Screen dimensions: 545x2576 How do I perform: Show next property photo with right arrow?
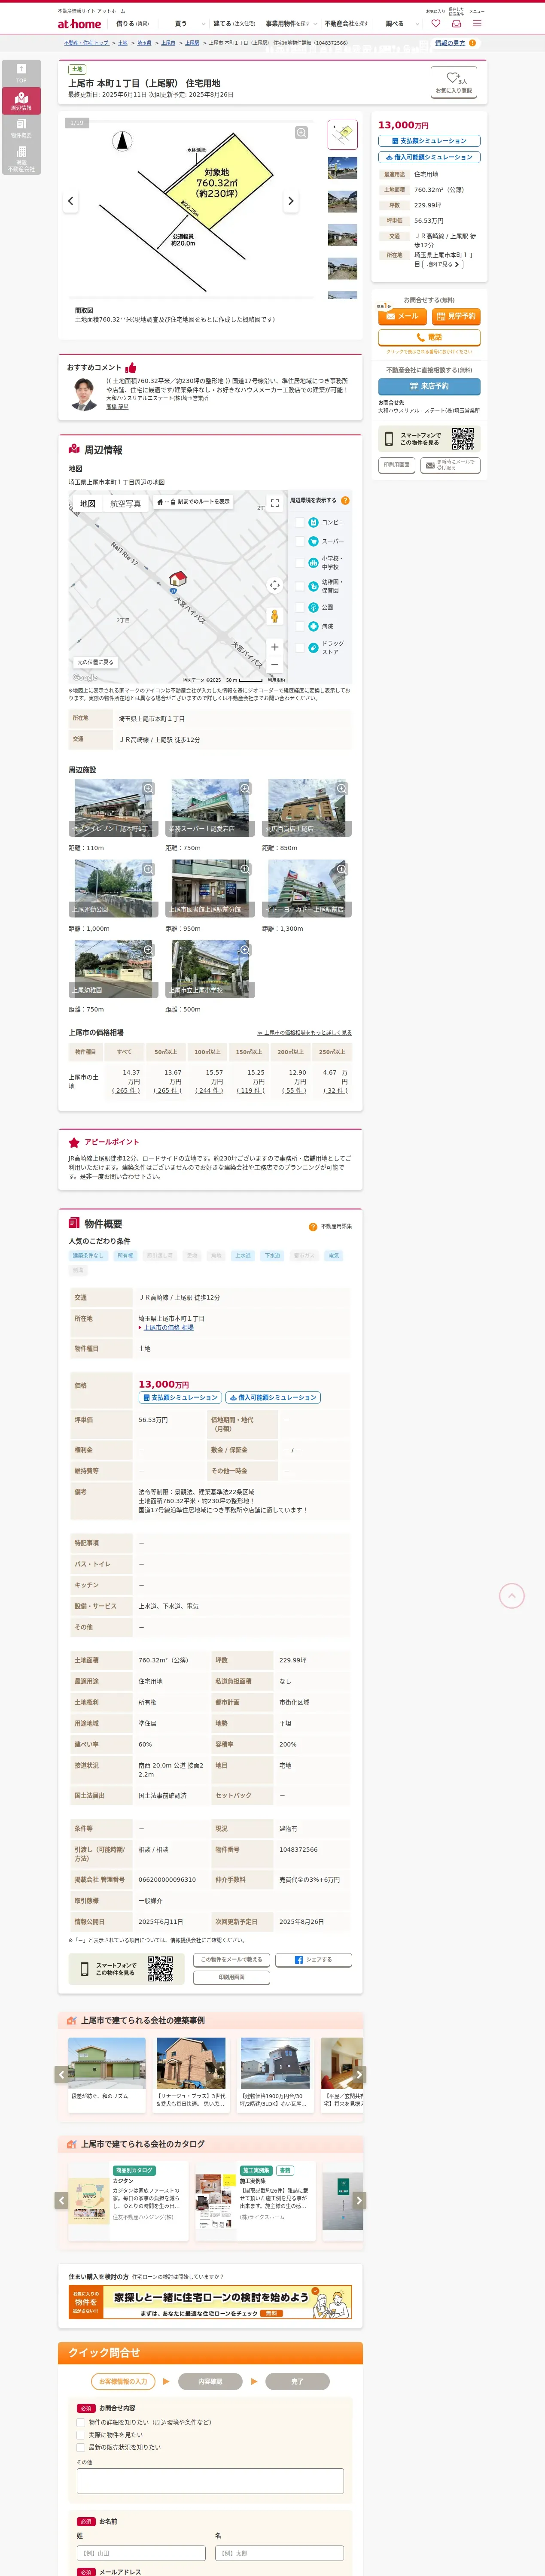291,201
